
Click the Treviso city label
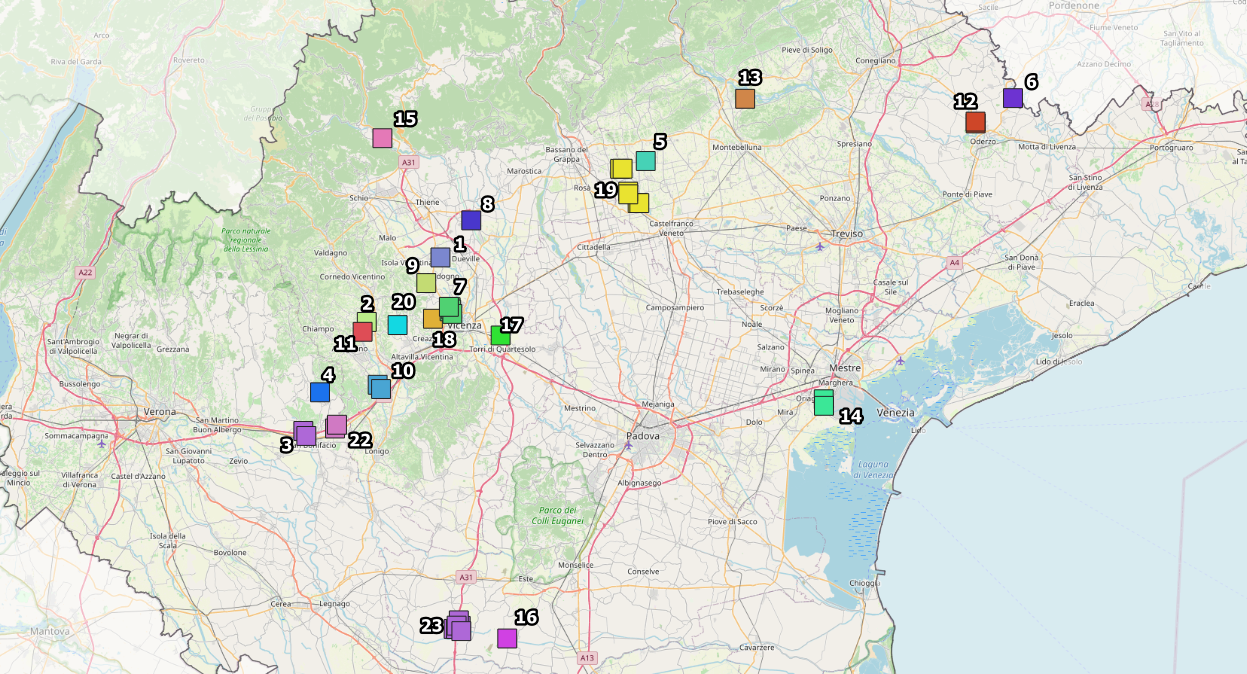(x=845, y=233)
